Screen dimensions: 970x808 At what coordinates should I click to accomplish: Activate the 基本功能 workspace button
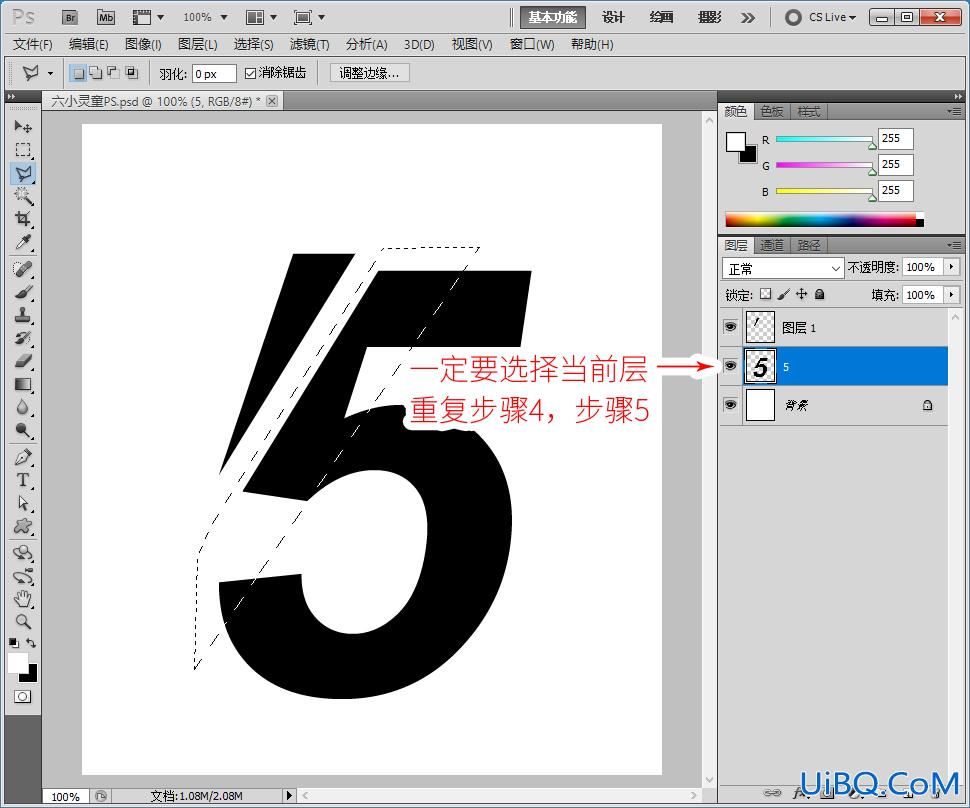coord(552,17)
